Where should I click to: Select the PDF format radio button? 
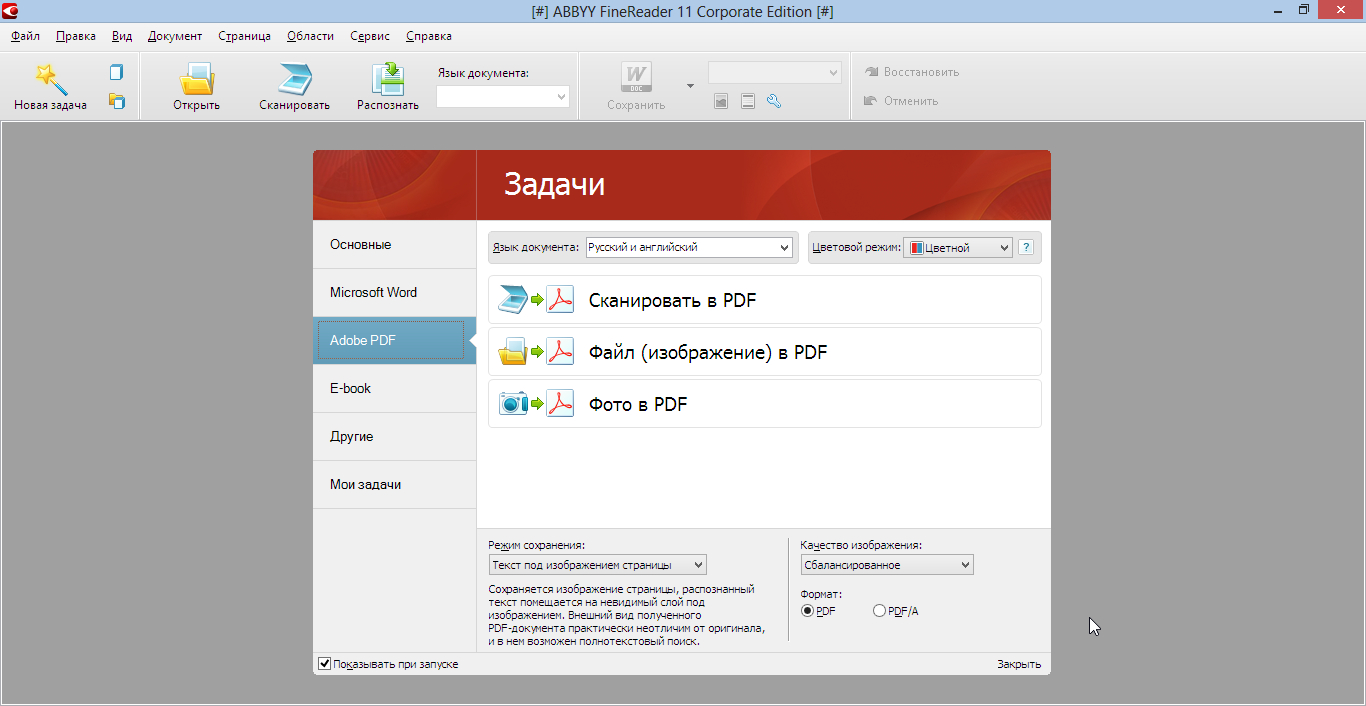click(808, 611)
